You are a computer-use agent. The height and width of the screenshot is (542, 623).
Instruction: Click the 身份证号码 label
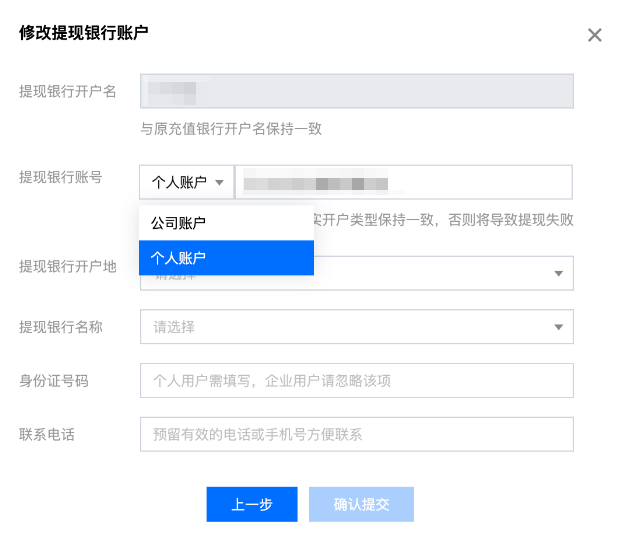click(x=53, y=380)
